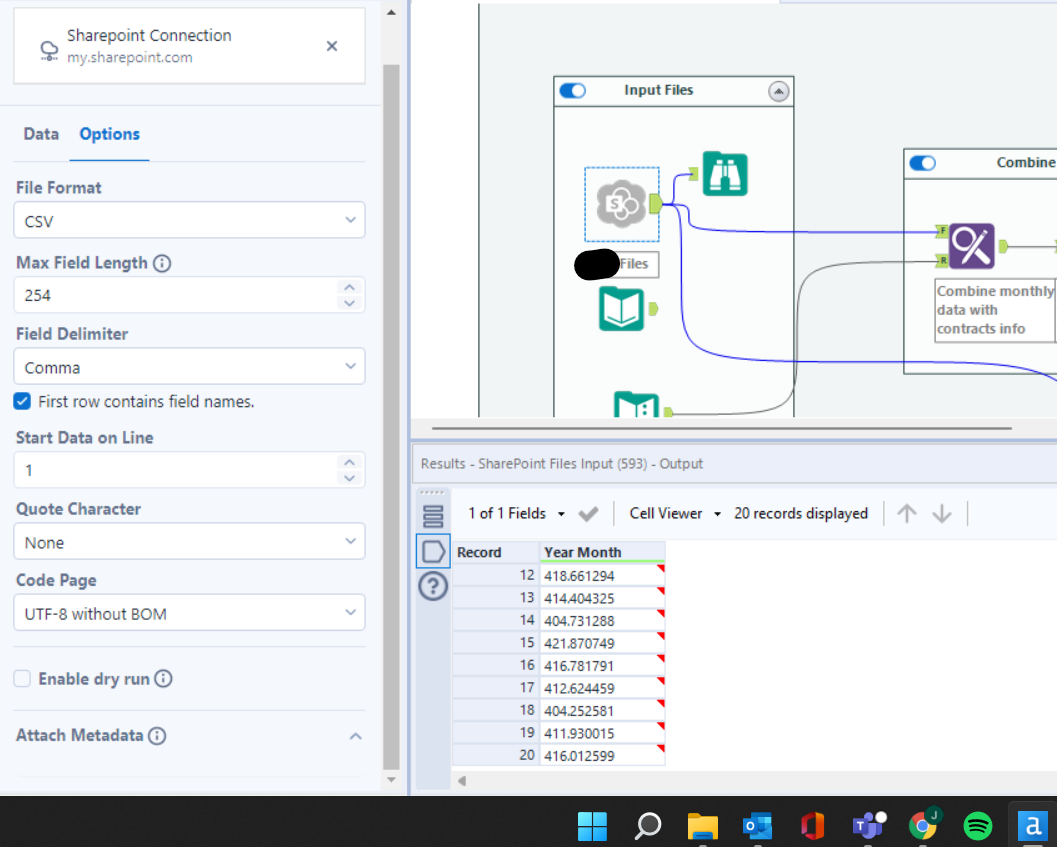Select the Options tab
The width and height of the screenshot is (1057, 847).
(109, 134)
